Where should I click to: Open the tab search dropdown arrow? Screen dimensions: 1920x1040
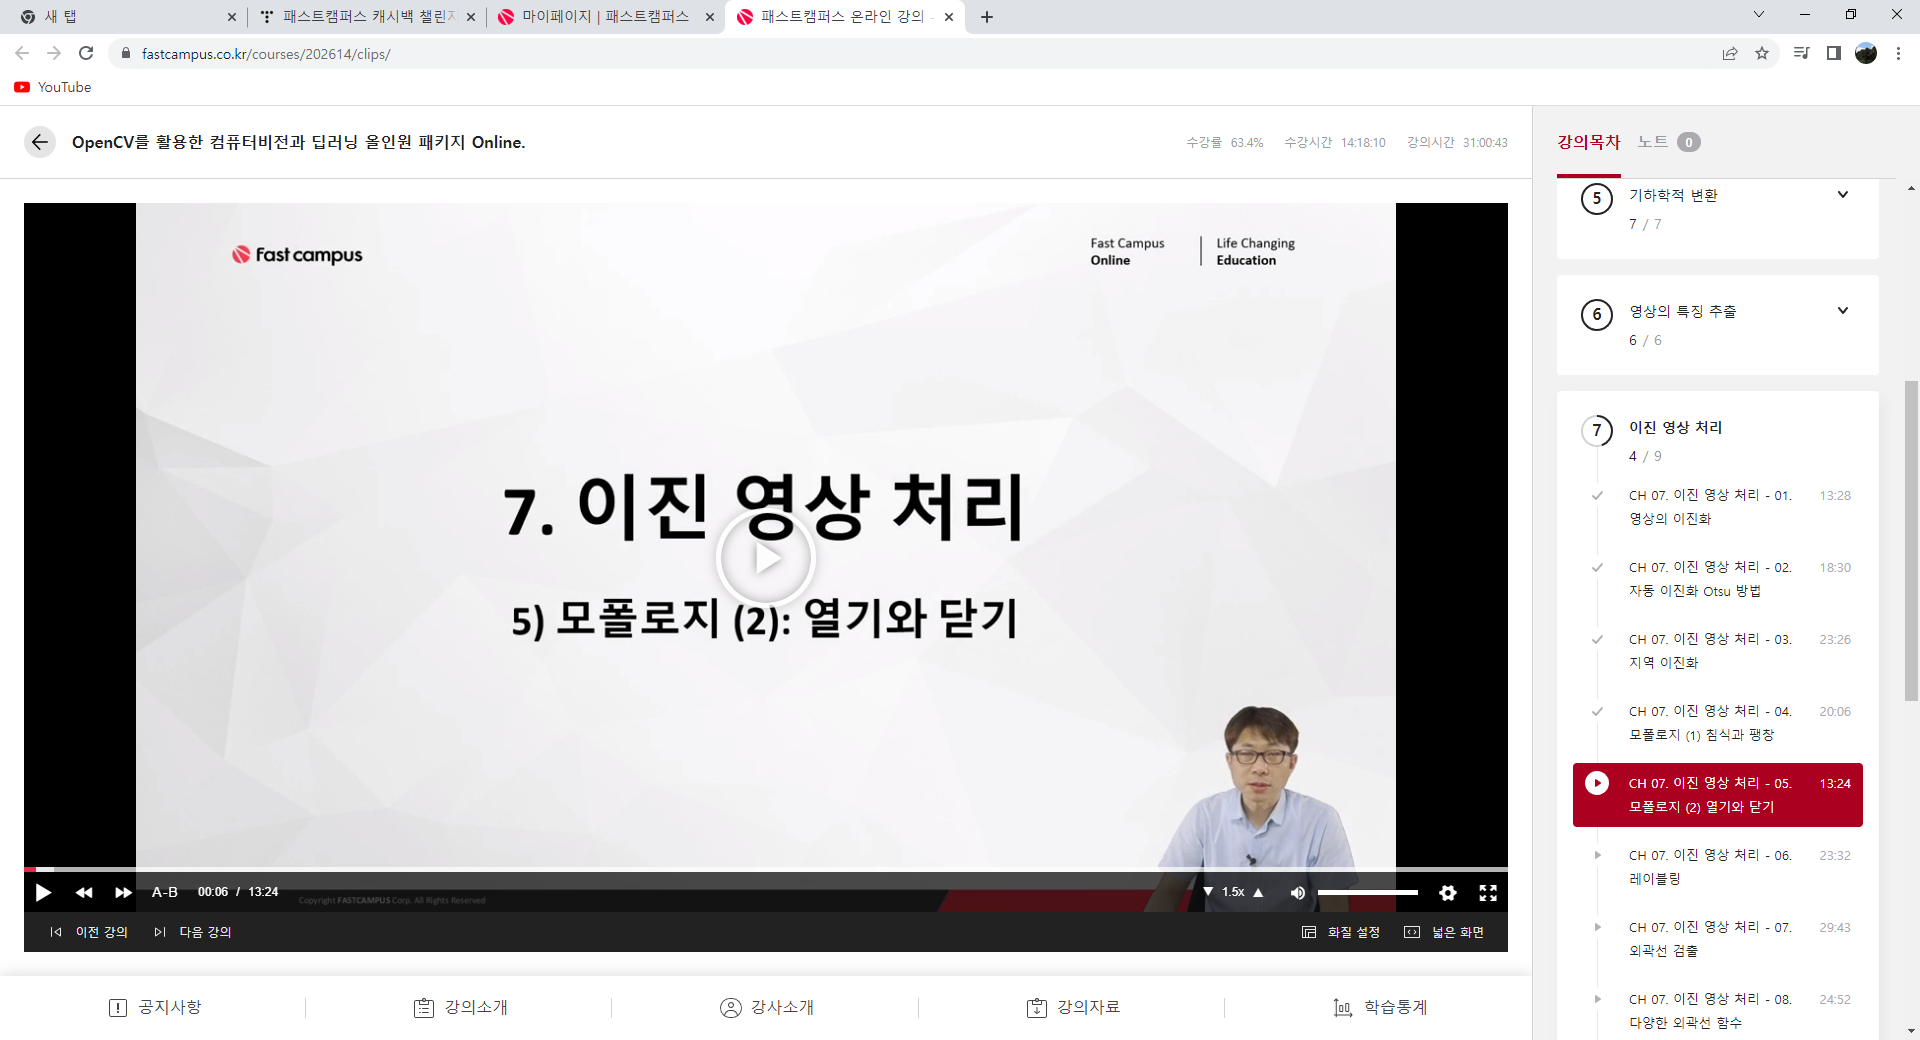[x=1759, y=14]
